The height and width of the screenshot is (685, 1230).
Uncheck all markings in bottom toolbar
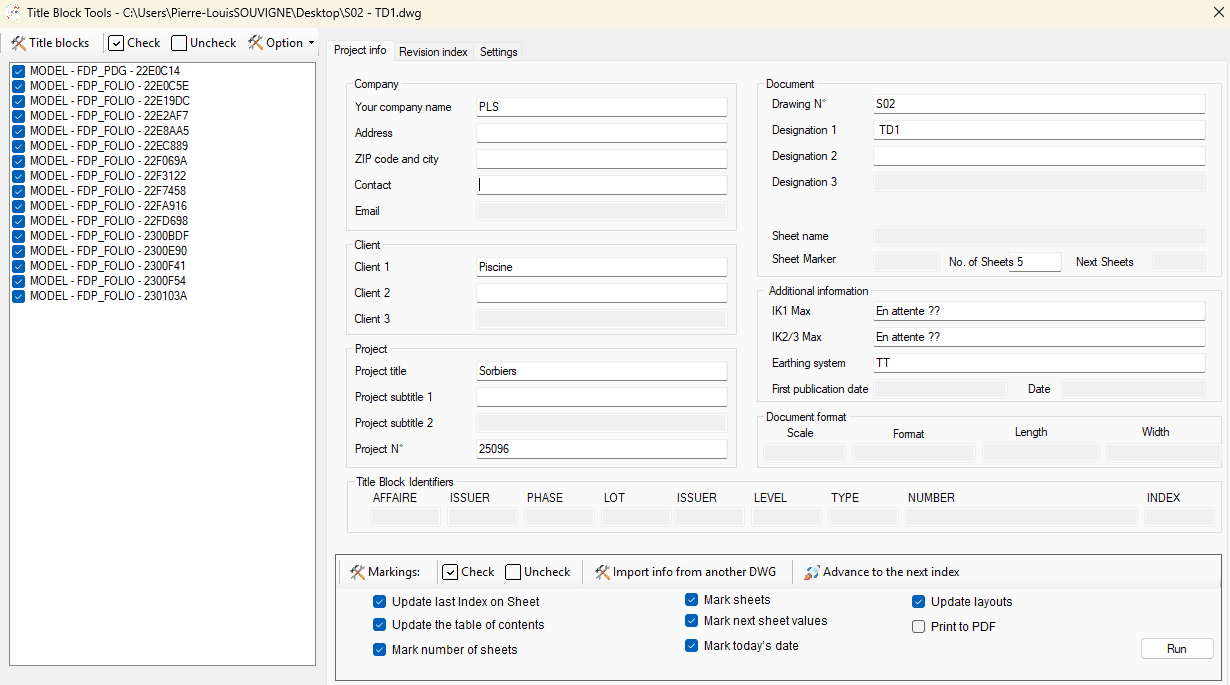coord(538,572)
